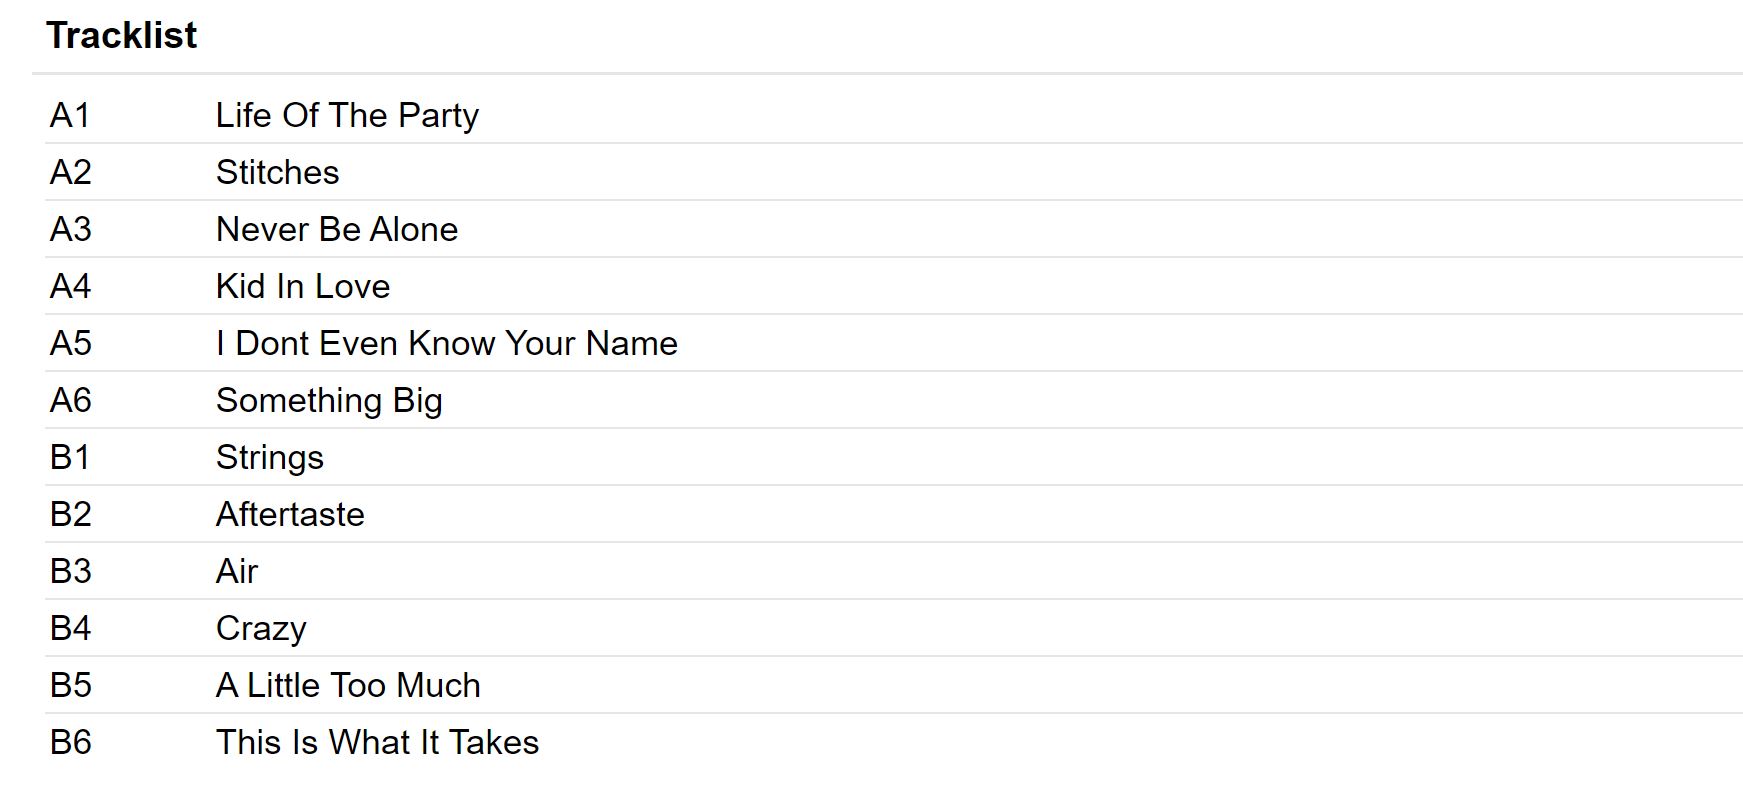Click the Aftertaste track title

(290, 515)
